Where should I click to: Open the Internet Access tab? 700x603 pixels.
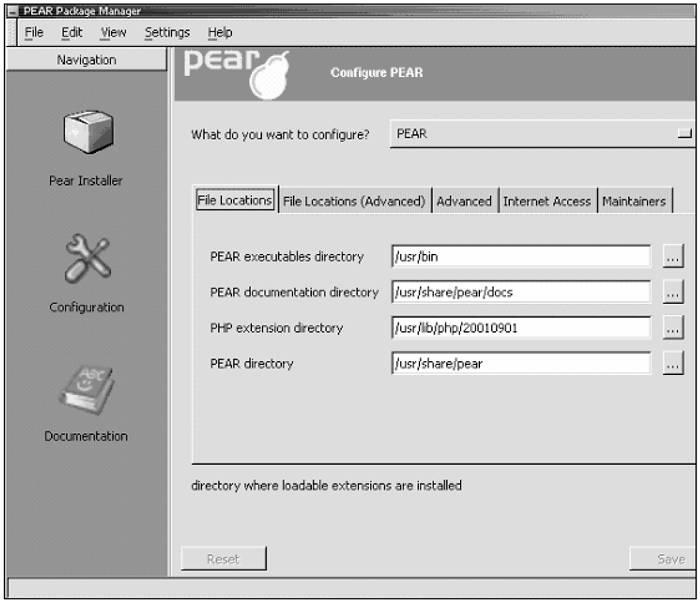coord(547,201)
